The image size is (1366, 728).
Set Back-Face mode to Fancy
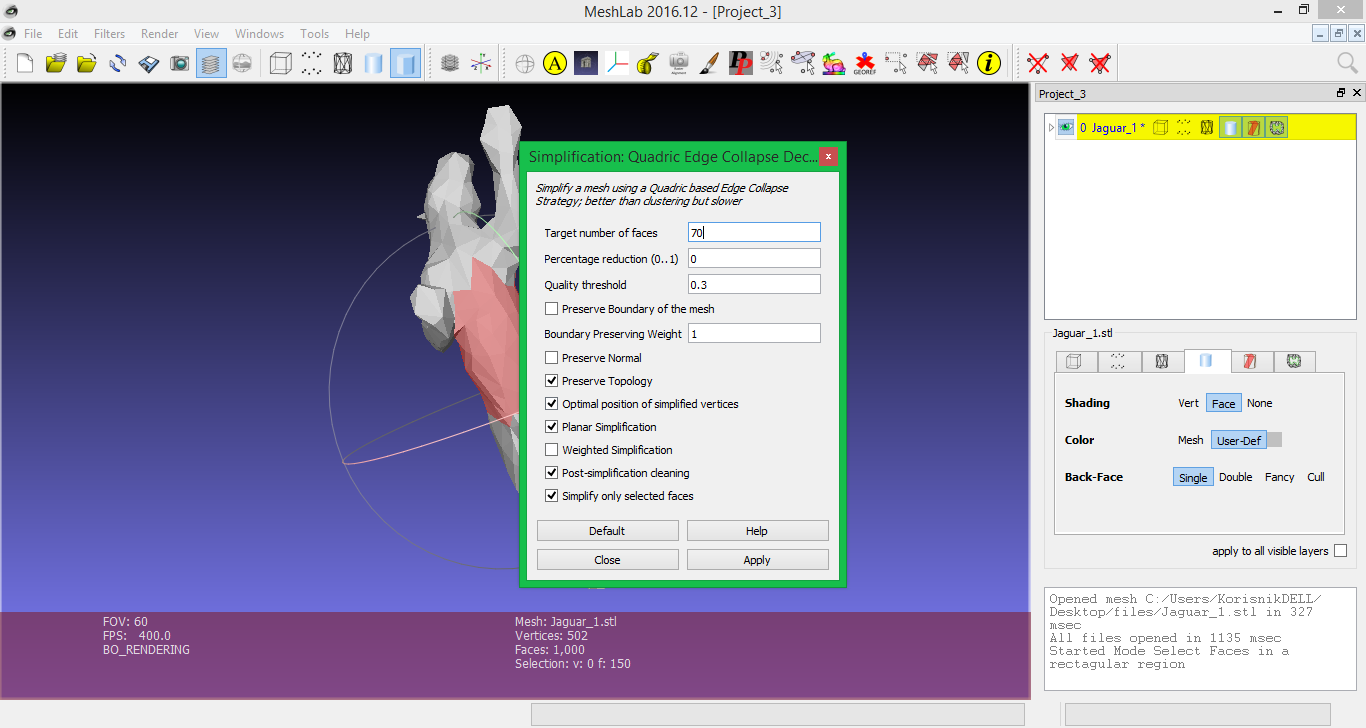(x=1280, y=477)
